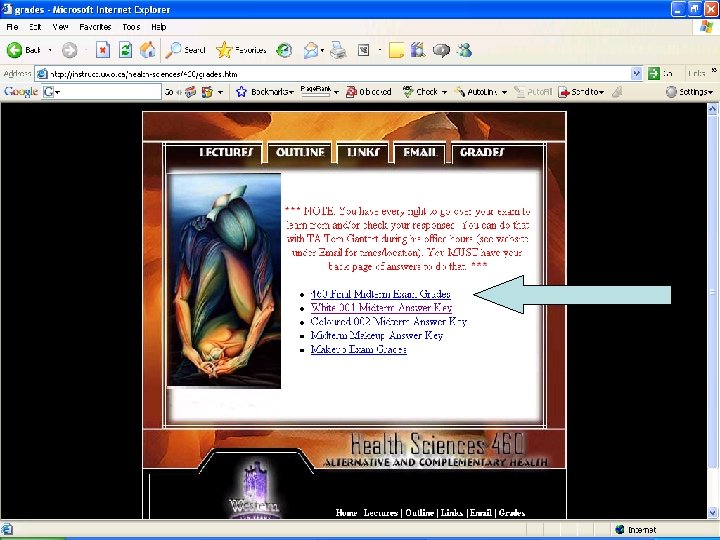Screen dimensions: 720x540
Task: Open the History toolbar icon
Action: pos(284,50)
